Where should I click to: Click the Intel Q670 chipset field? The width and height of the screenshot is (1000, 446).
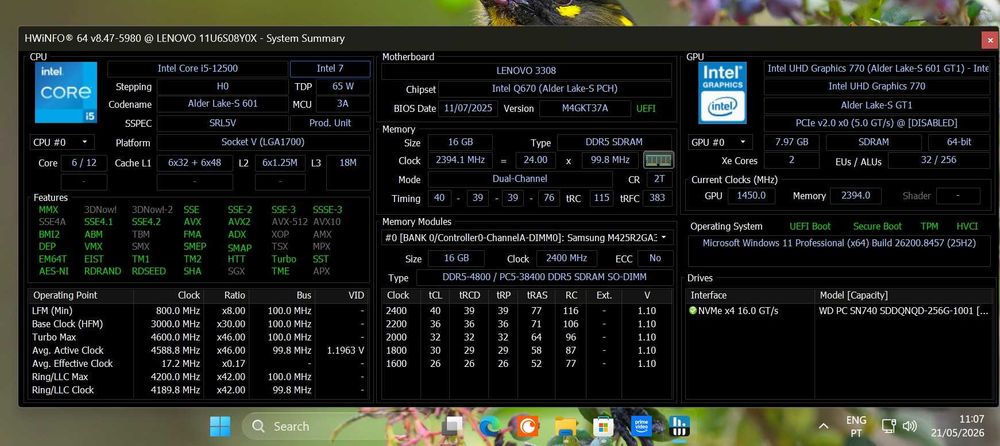555,89
